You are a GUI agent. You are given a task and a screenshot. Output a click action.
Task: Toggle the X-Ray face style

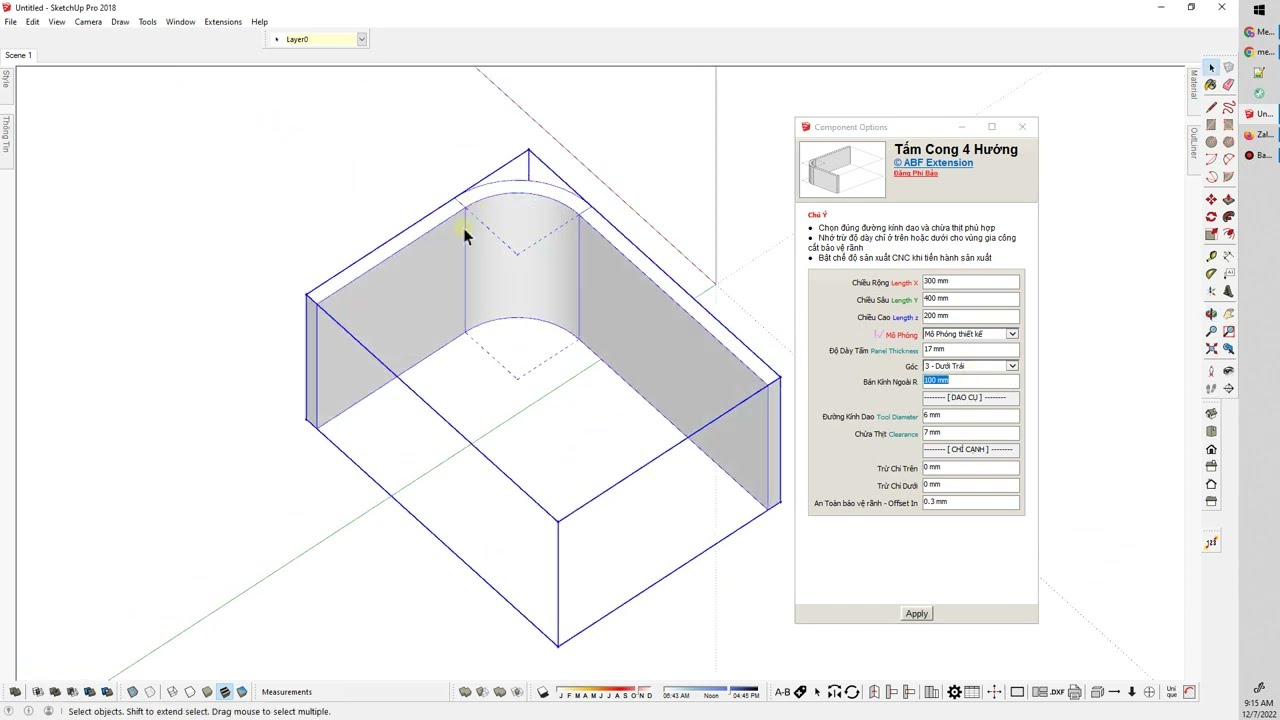tap(132, 692)
